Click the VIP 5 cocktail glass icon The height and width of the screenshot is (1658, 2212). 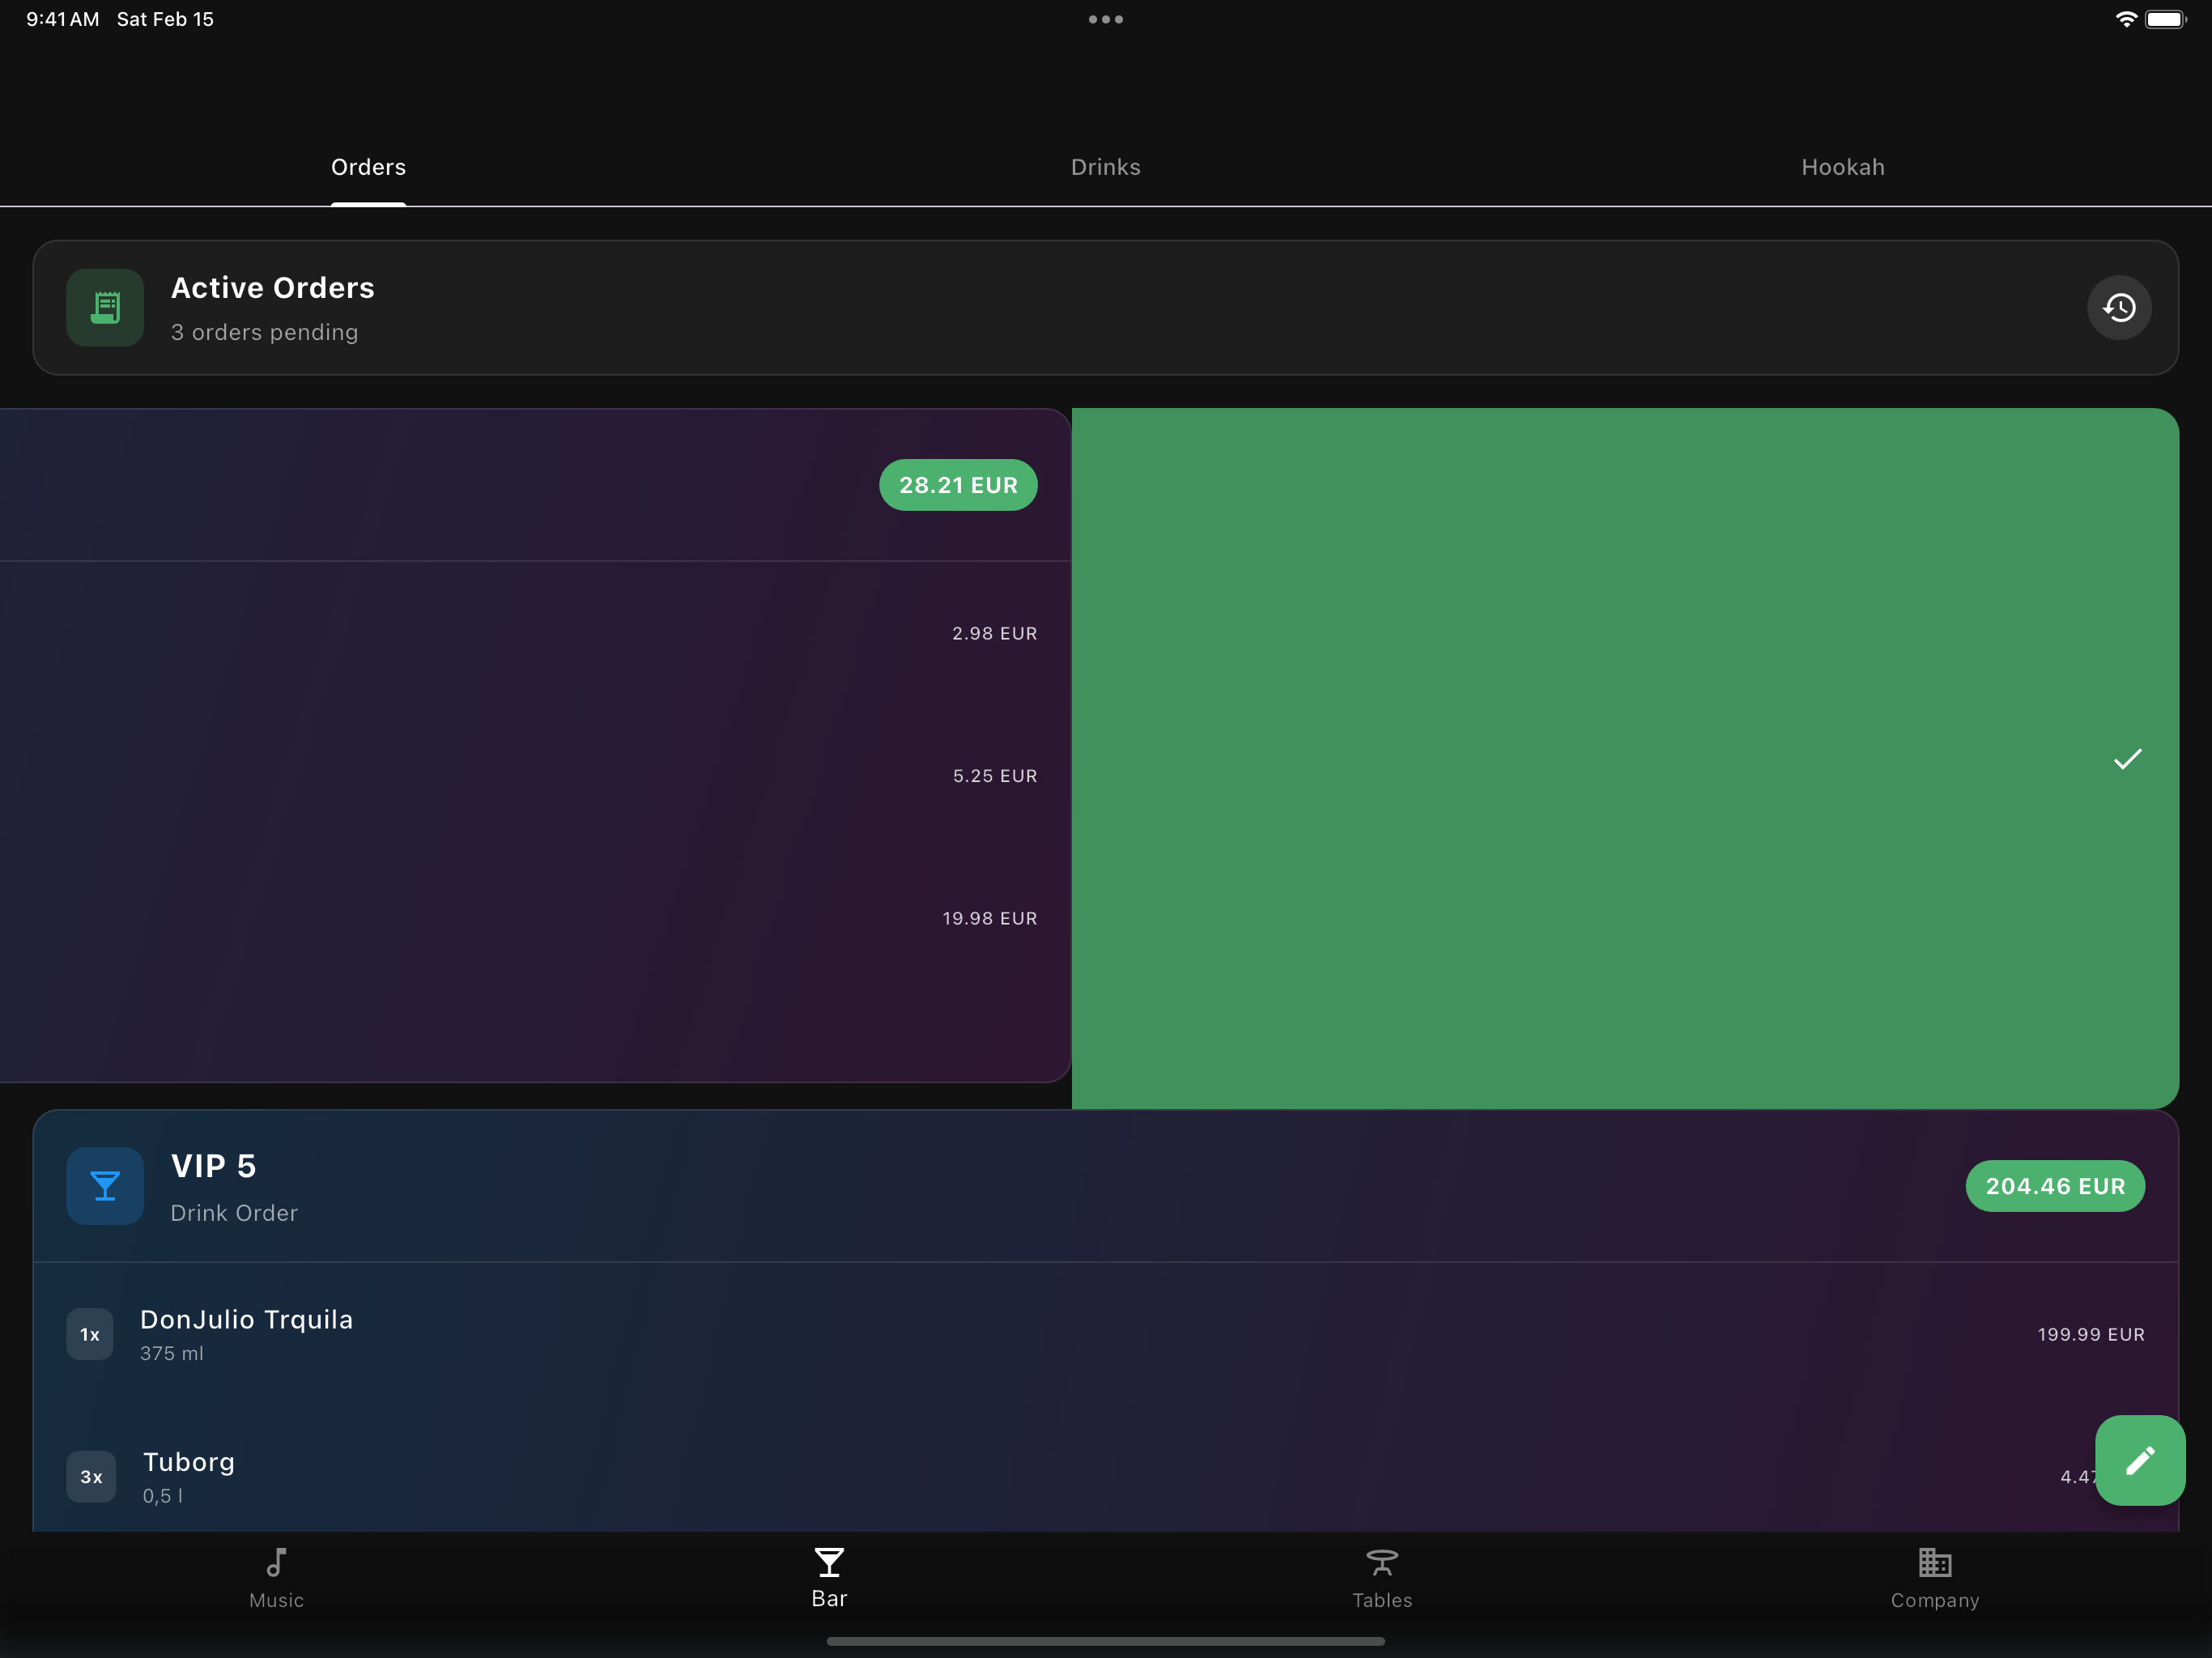point(105,1186)
